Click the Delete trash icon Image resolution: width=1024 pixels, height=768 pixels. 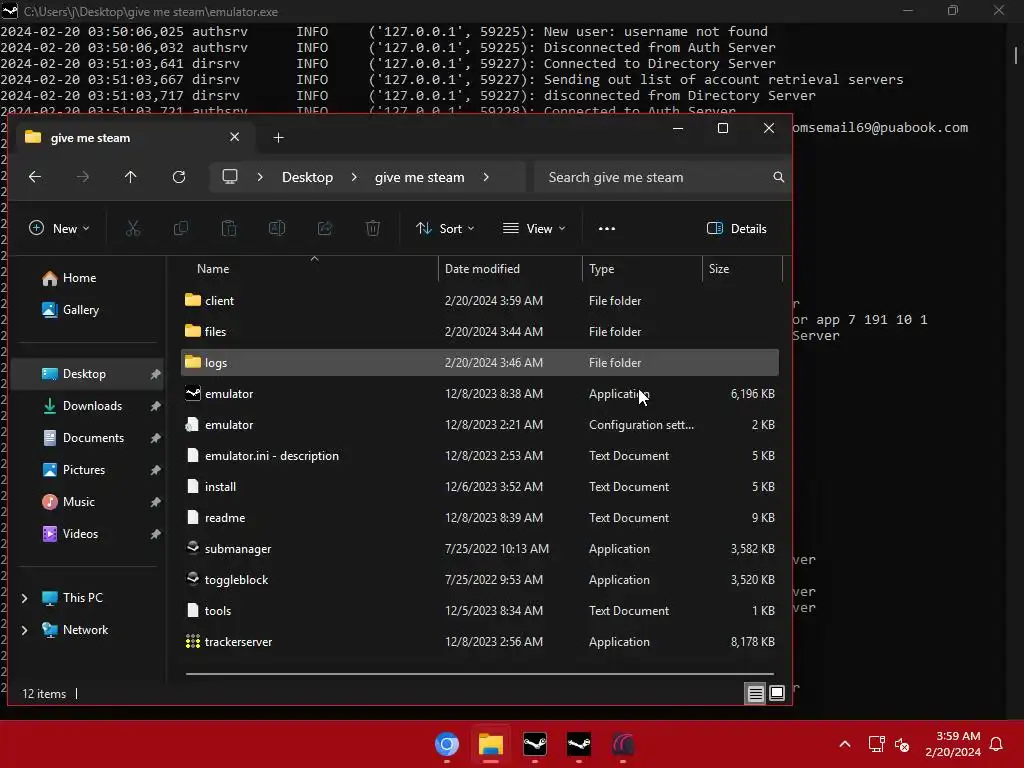(373, 229)
